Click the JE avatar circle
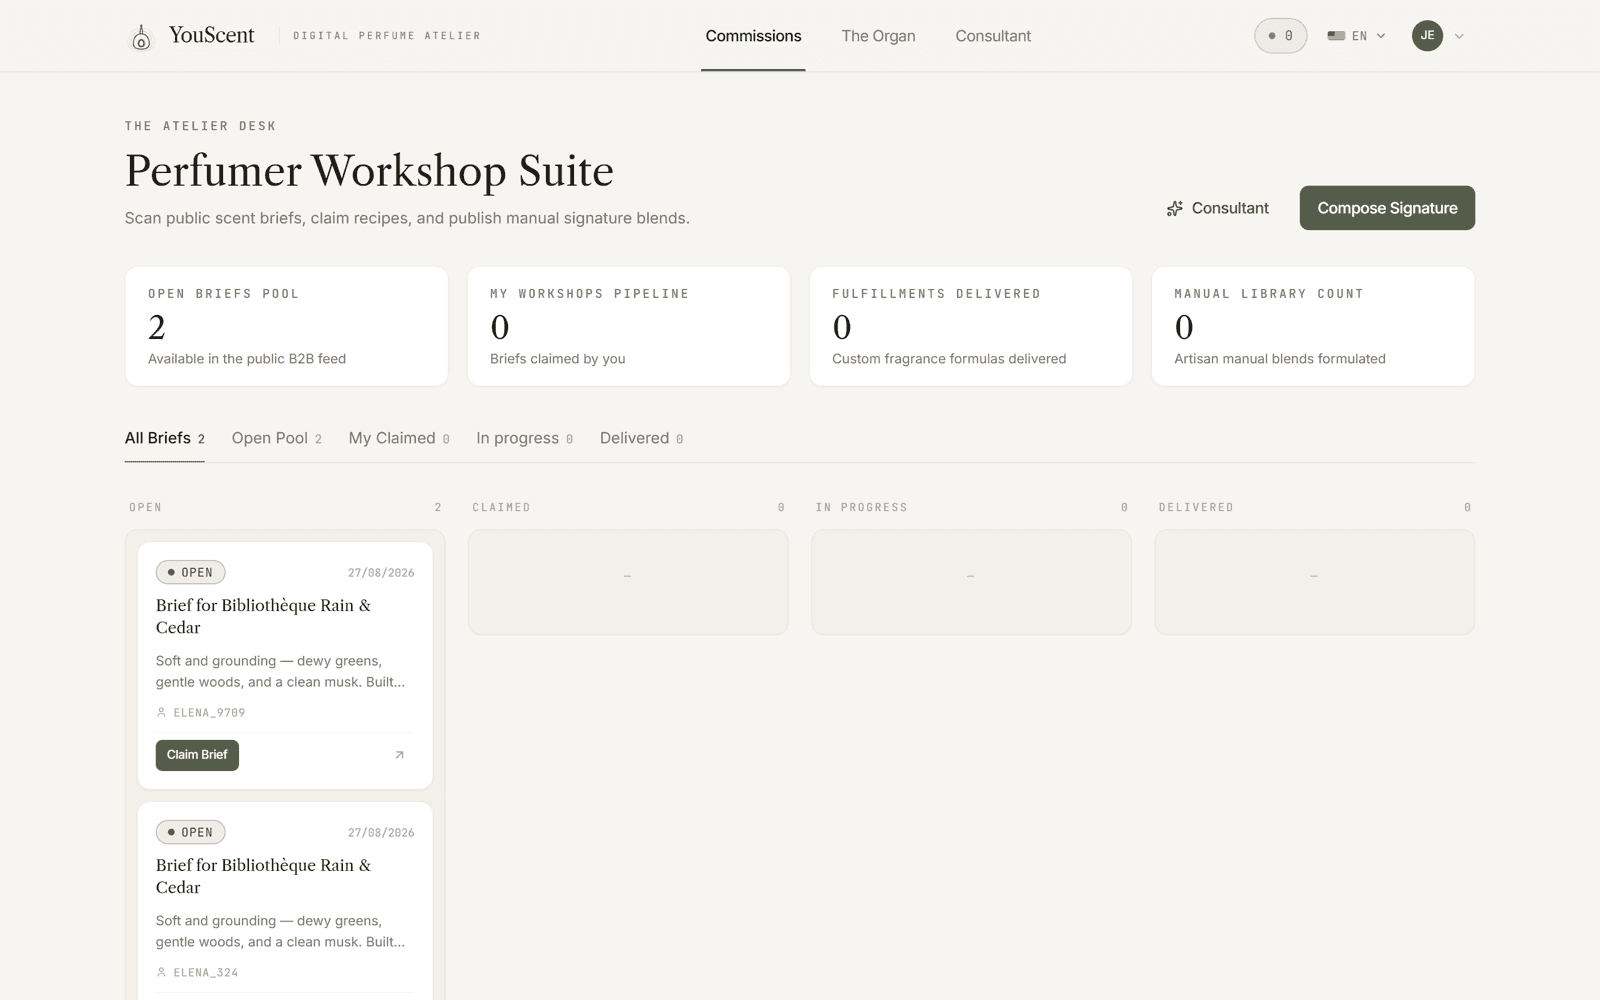The height and width of the screenshot is (1000, 1600). click(x=1427, y=36)
